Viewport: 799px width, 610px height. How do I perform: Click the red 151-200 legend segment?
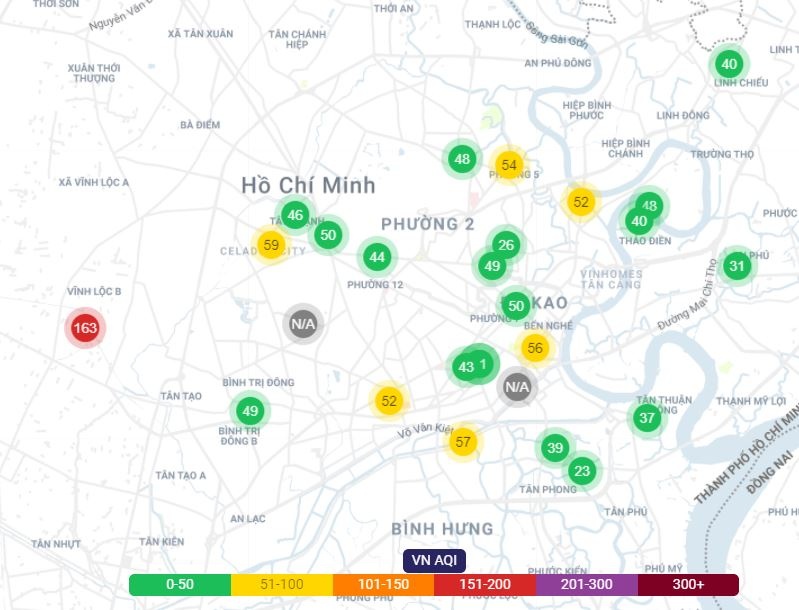485,585
